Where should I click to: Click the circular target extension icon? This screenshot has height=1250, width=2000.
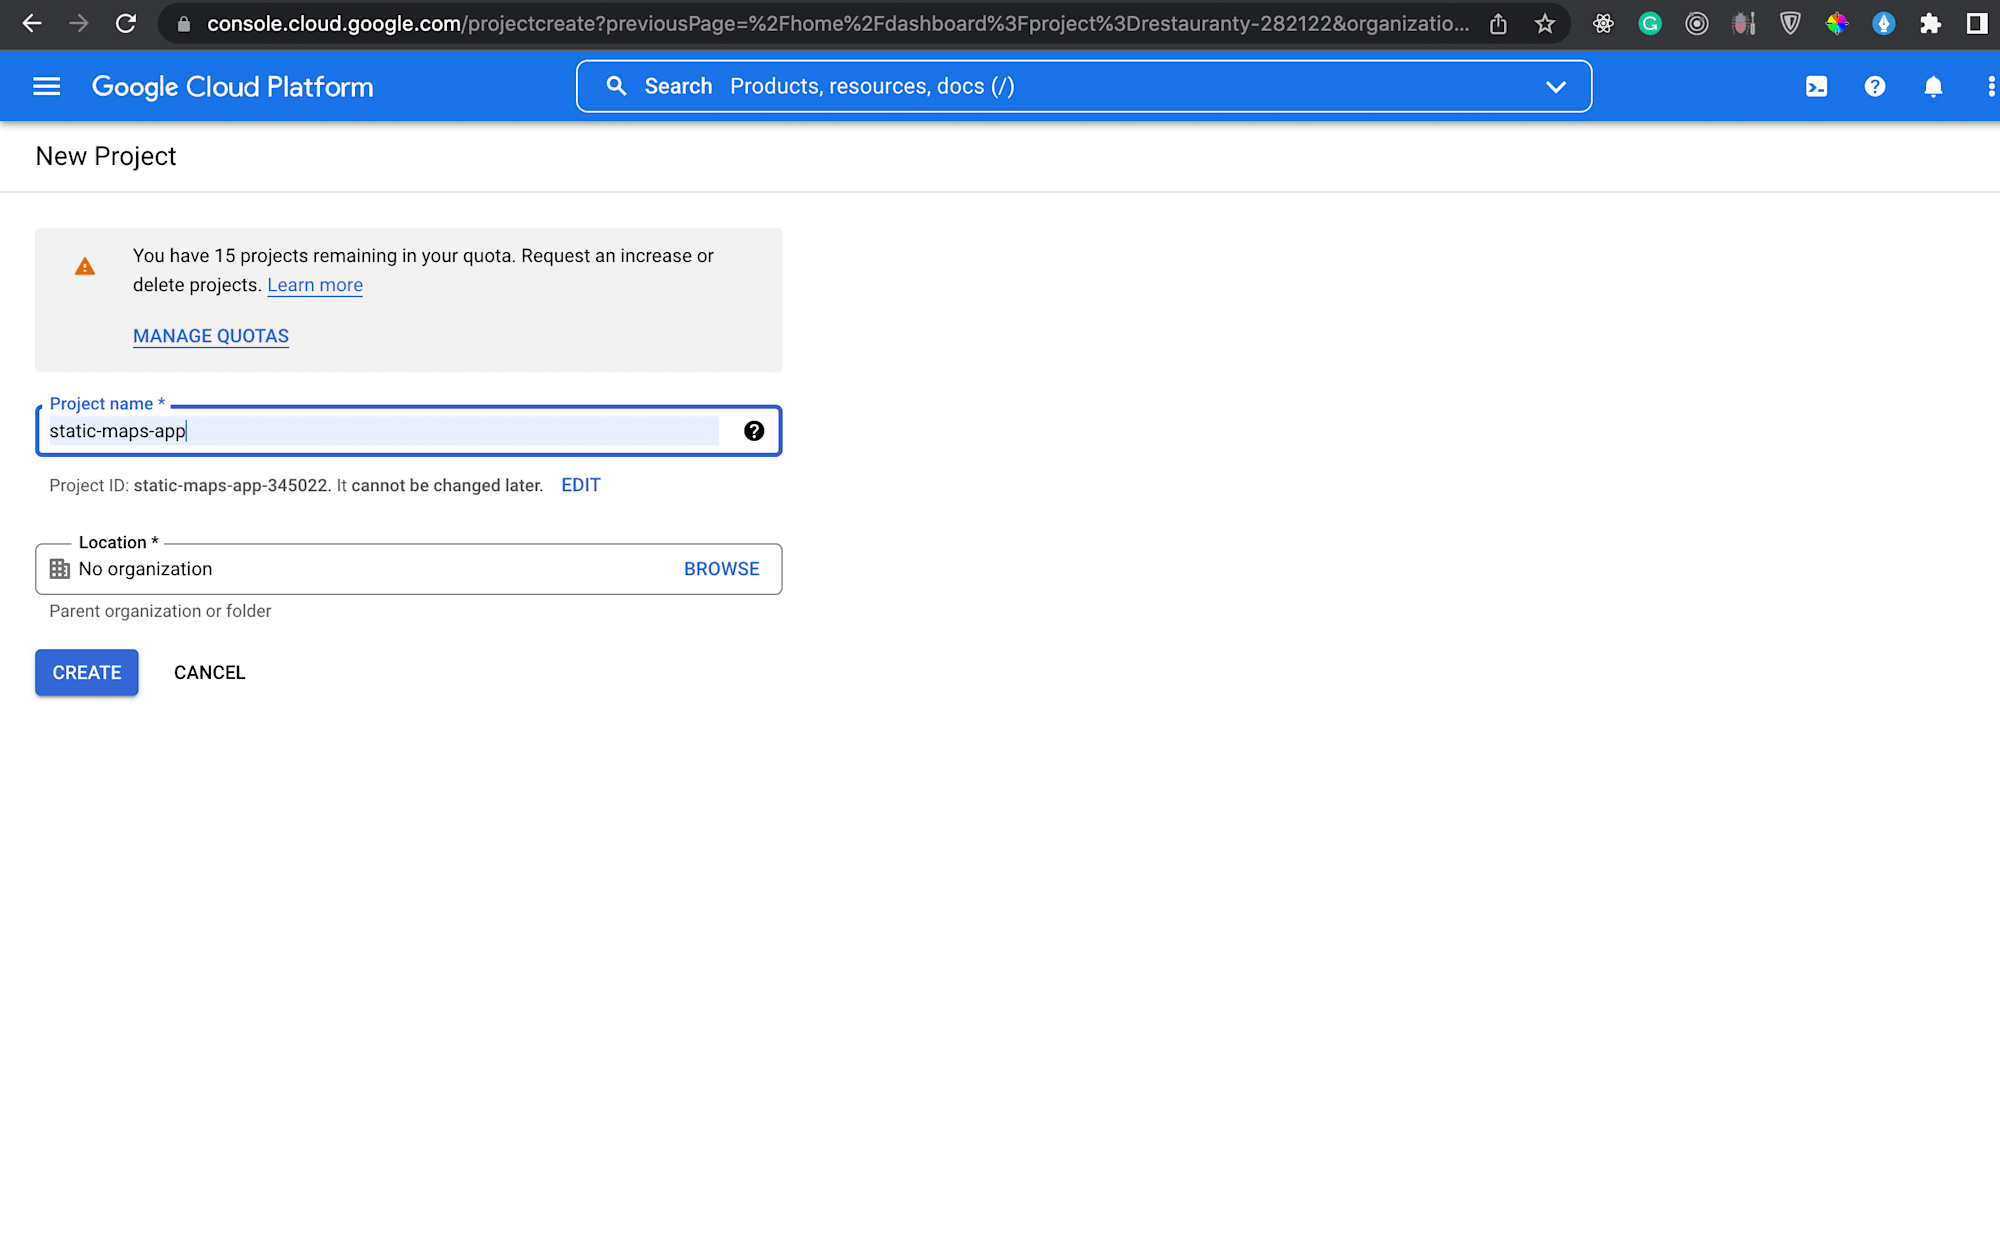click(x=1697, y=24)
